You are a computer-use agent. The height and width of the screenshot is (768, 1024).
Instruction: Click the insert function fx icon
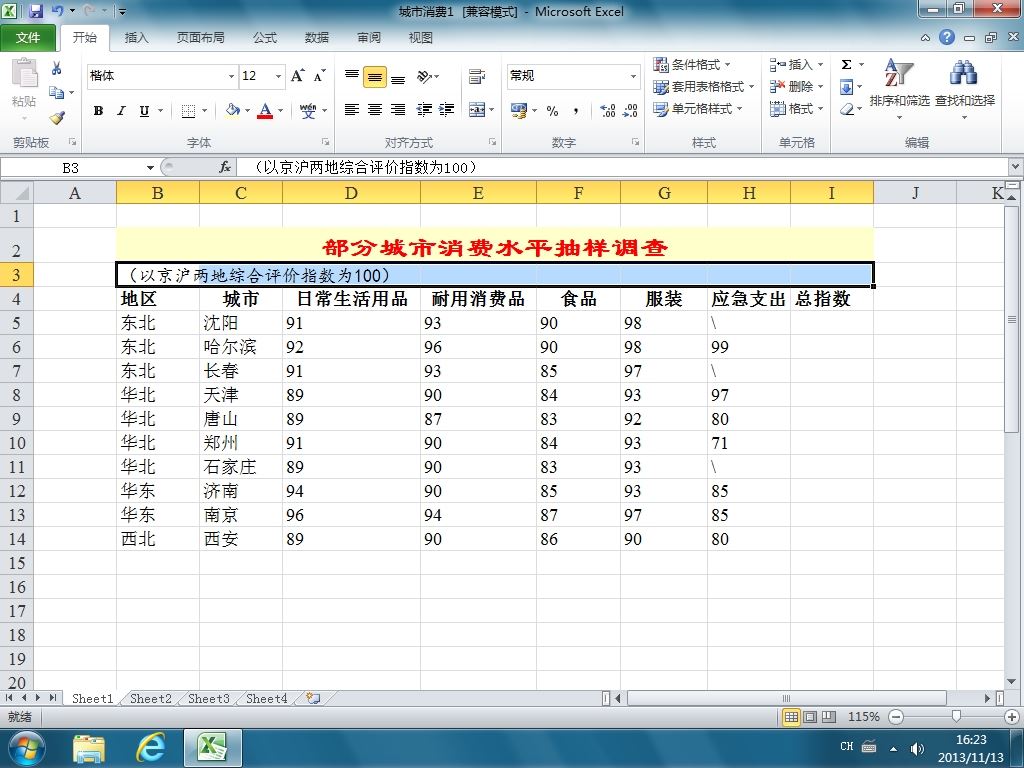point(225,167)
